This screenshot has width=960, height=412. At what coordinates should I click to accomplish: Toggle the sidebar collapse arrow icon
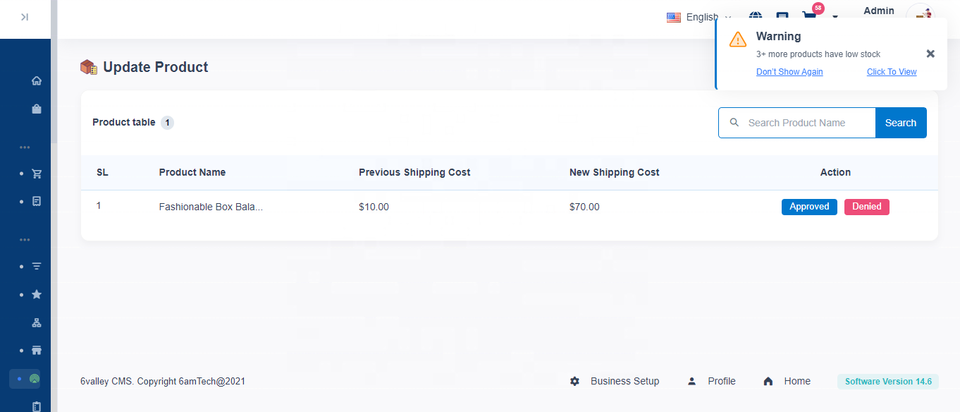(x=24, y=17)
